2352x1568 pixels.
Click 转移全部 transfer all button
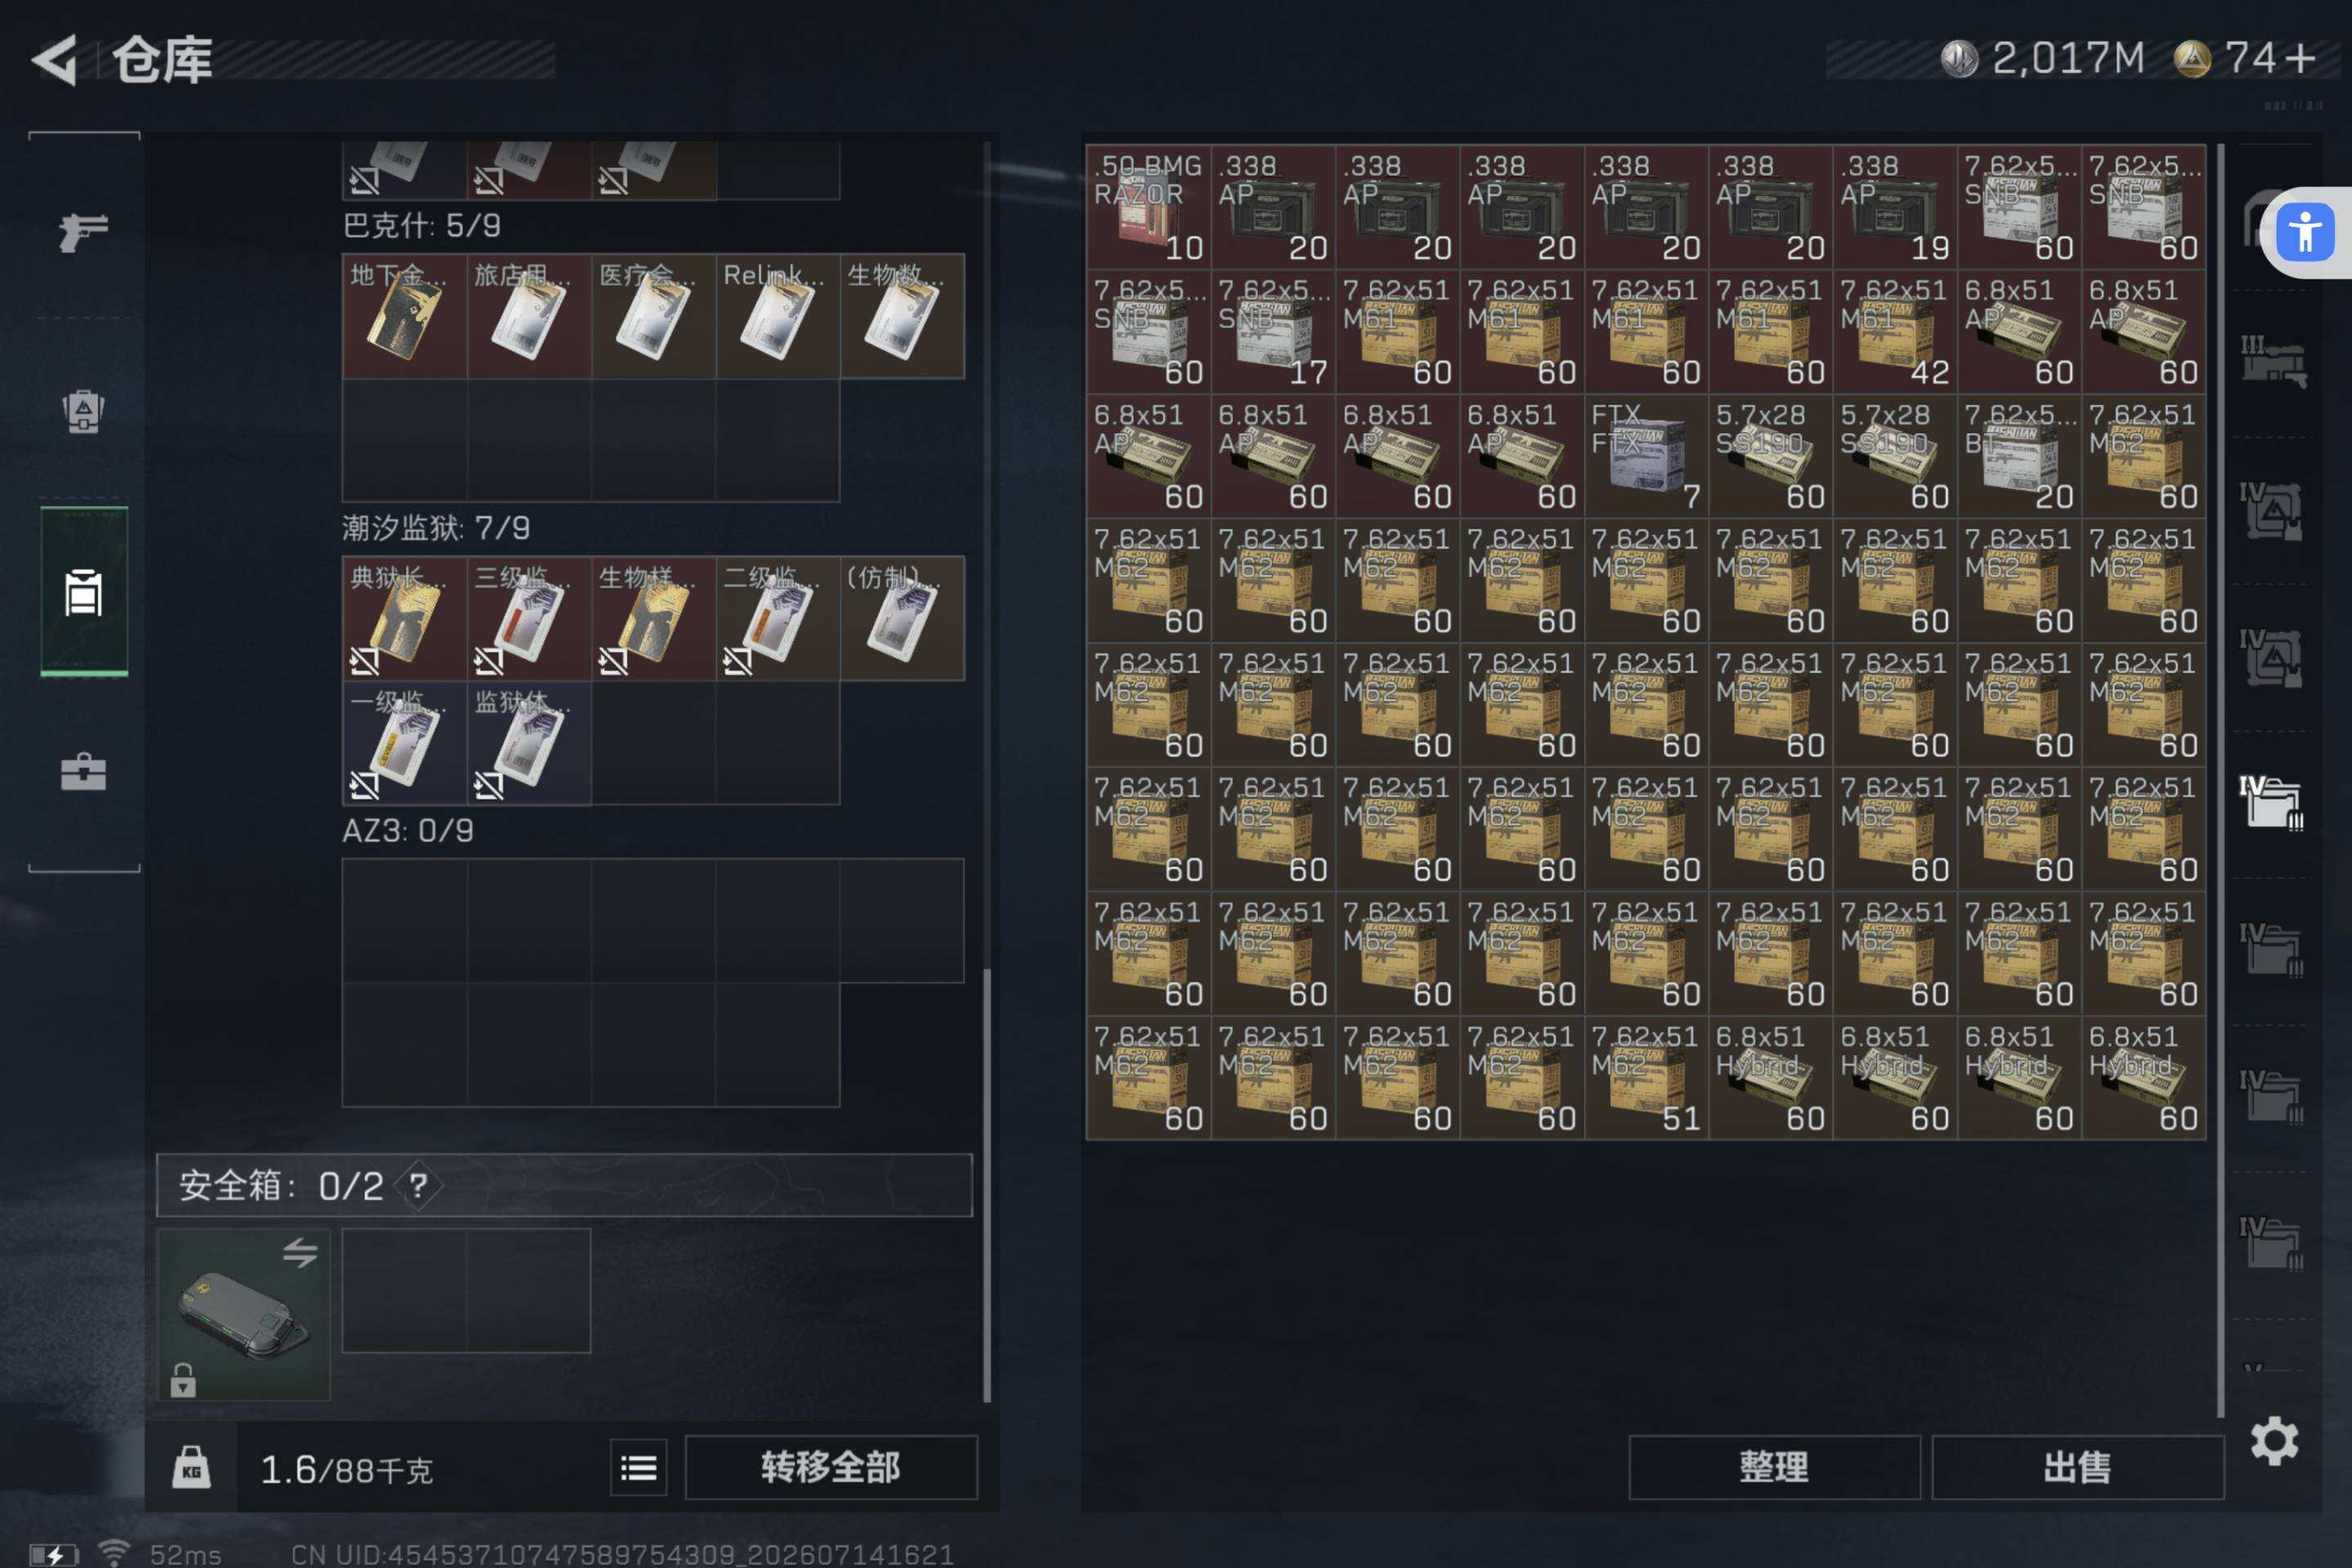tap(830, 1467)
